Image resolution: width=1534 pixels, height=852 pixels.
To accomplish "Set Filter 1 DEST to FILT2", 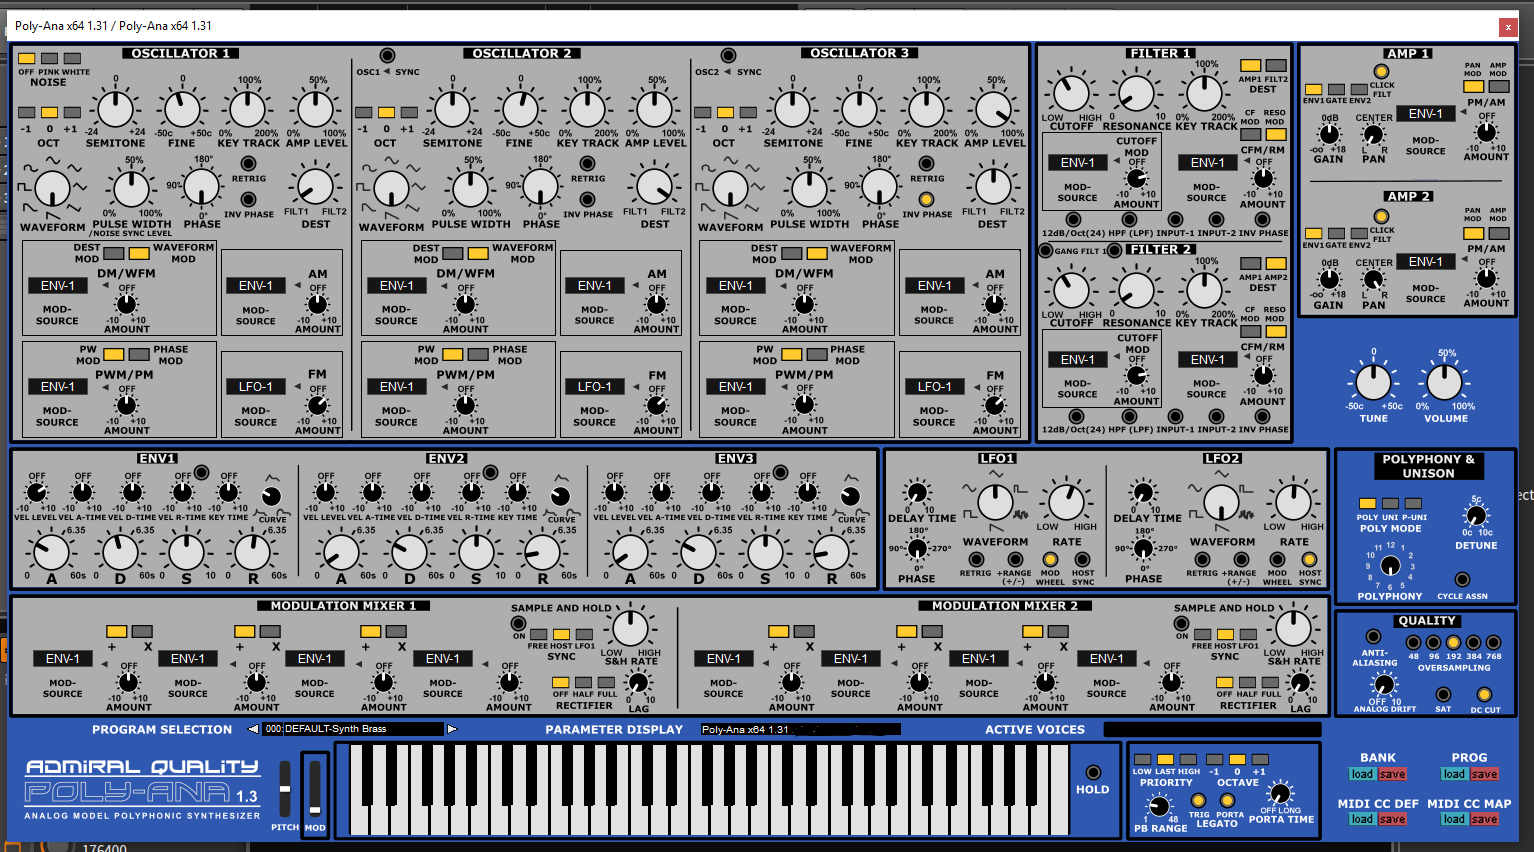I will pyautogui.click(x=1276, y=66).
